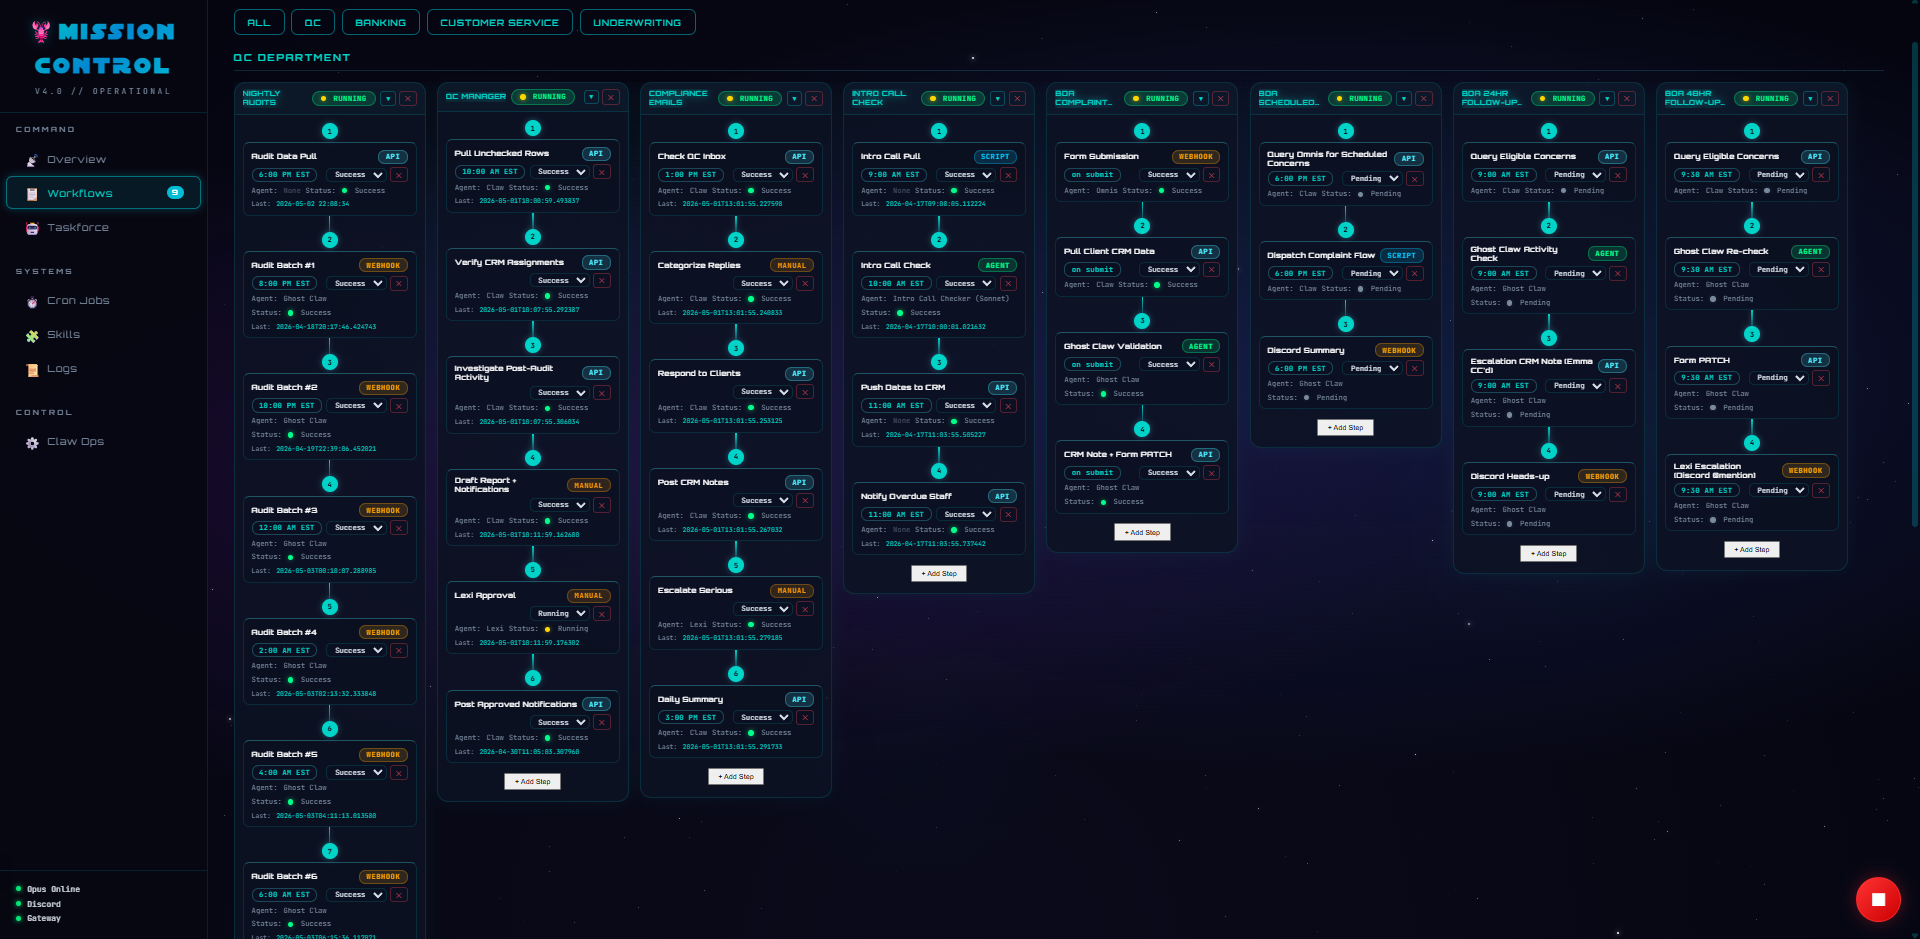Click the Mission Control logo
This screenshot has width=1920, height=939.
tap(103, 50)
